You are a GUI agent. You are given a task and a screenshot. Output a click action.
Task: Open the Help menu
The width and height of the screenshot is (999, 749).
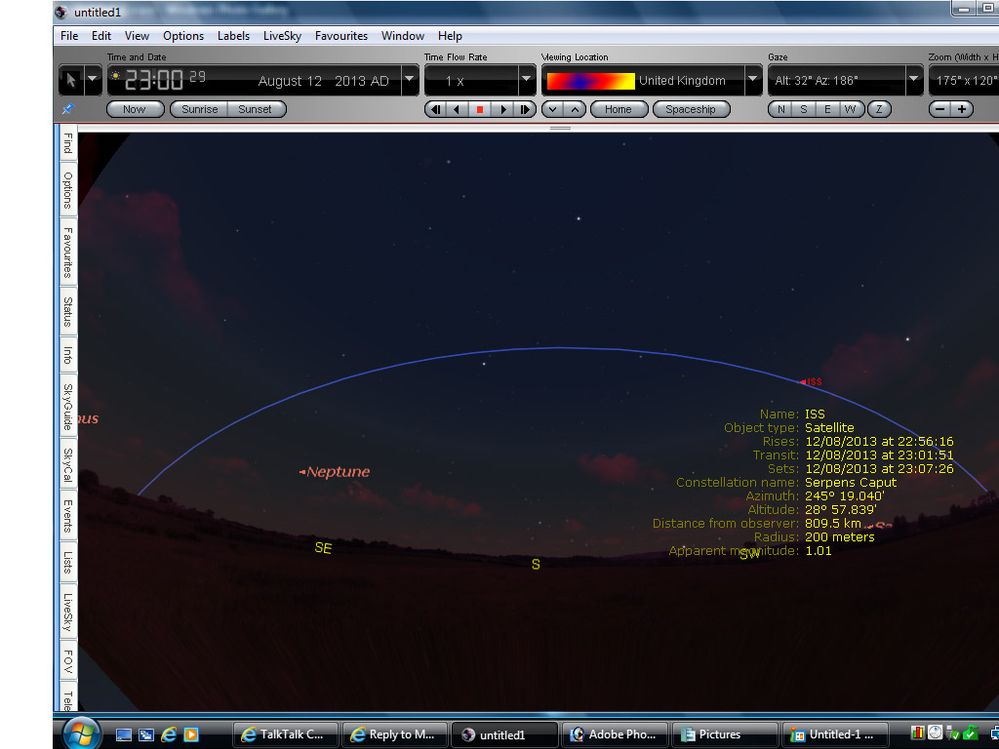(450, 36)
